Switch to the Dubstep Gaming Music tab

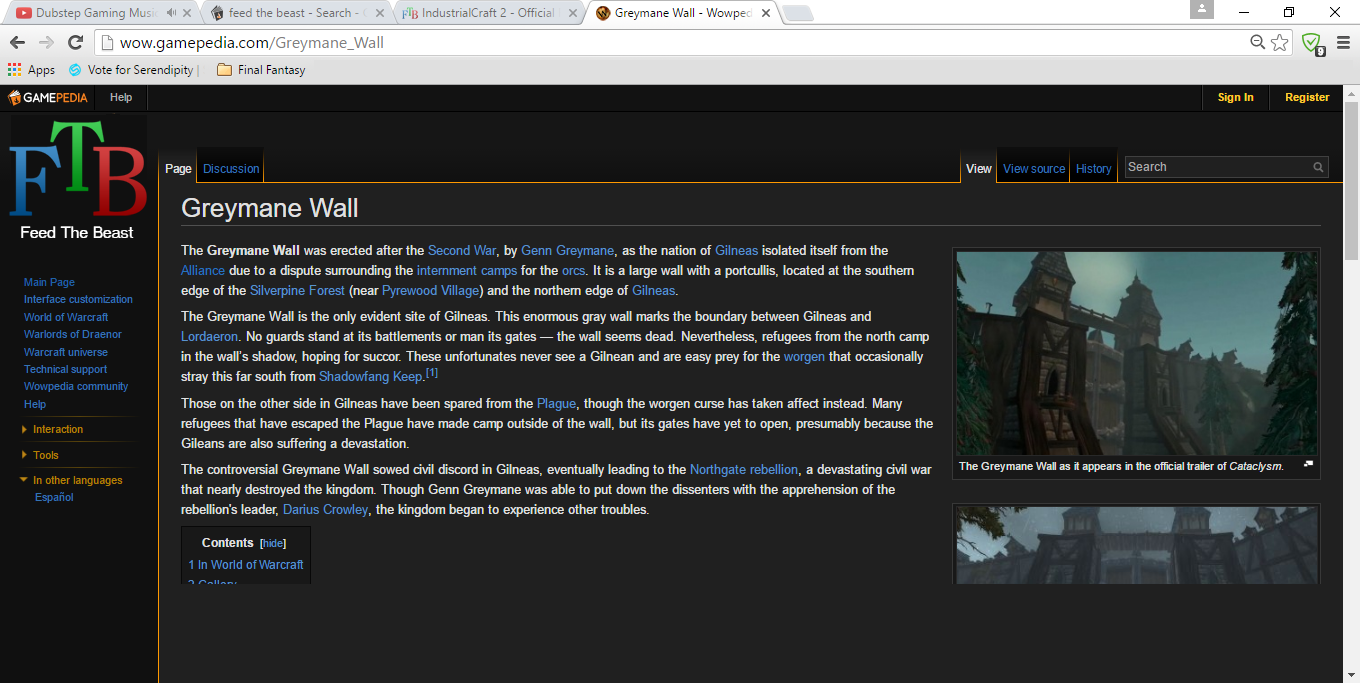pyautogui.click(x=95, y=13)
